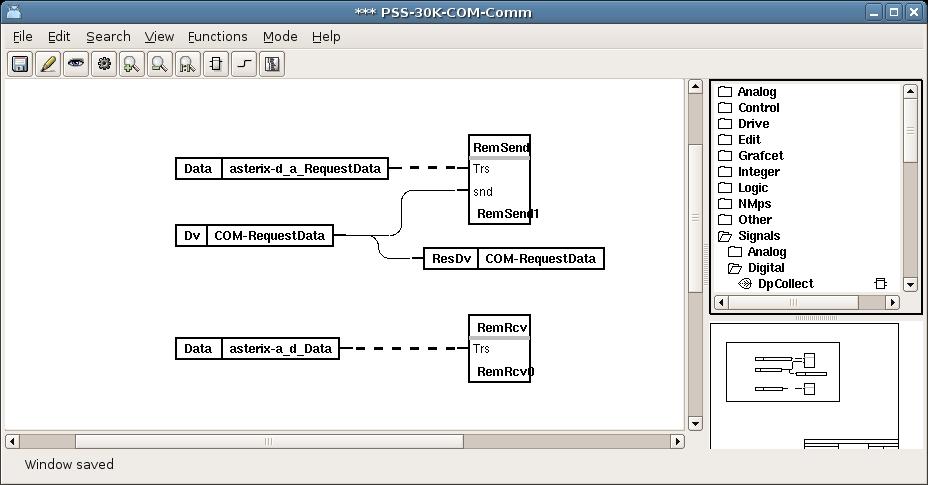Screen dimensions: 928x485
Task: Activate View mode eye icon
Action: coord(76,64)
